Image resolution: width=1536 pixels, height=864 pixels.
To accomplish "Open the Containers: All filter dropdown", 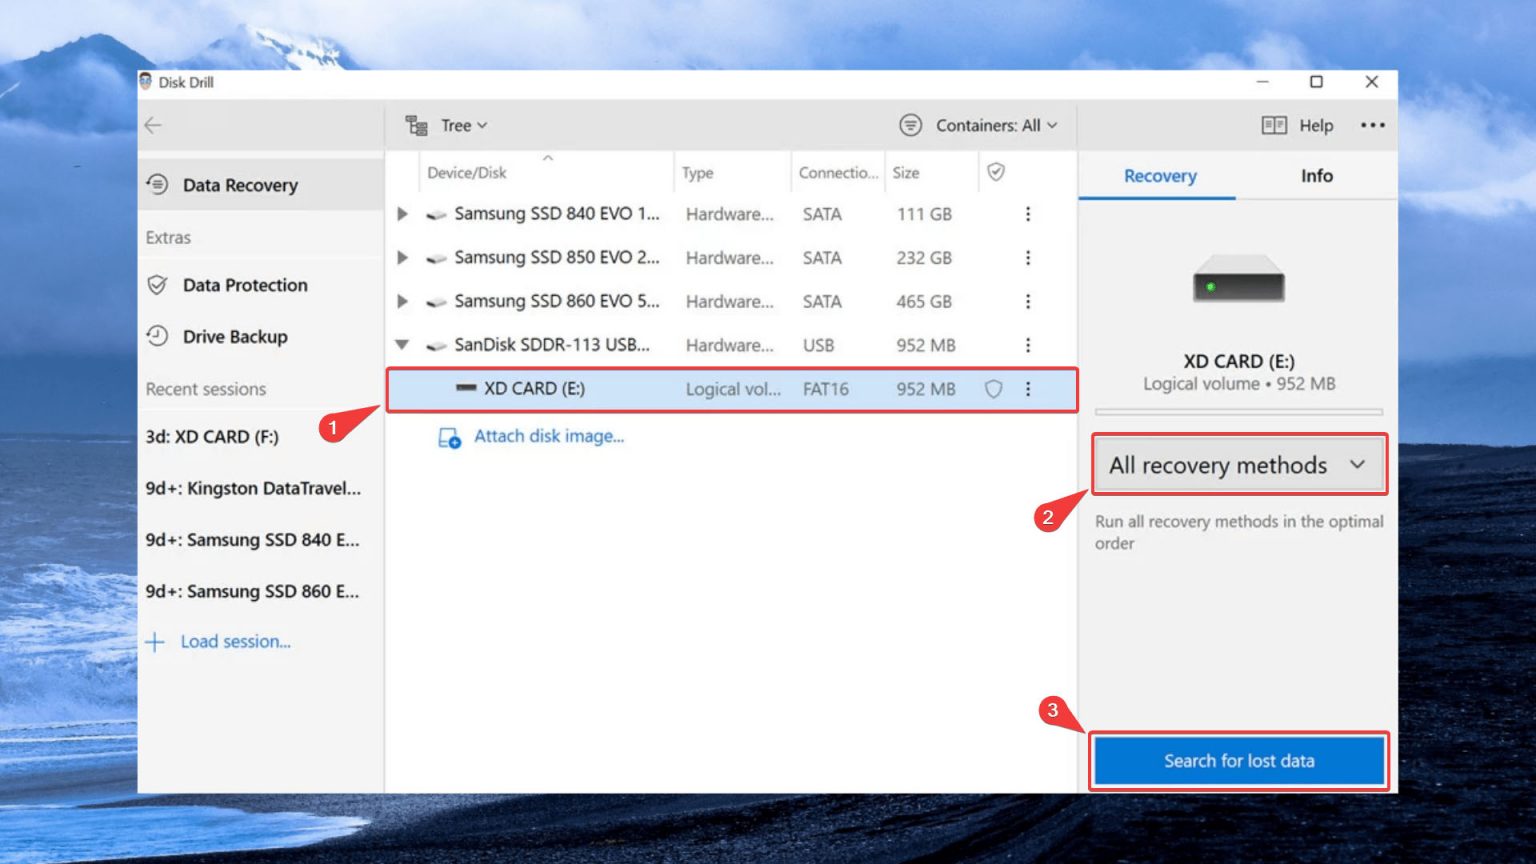I will tap(996, 125).
